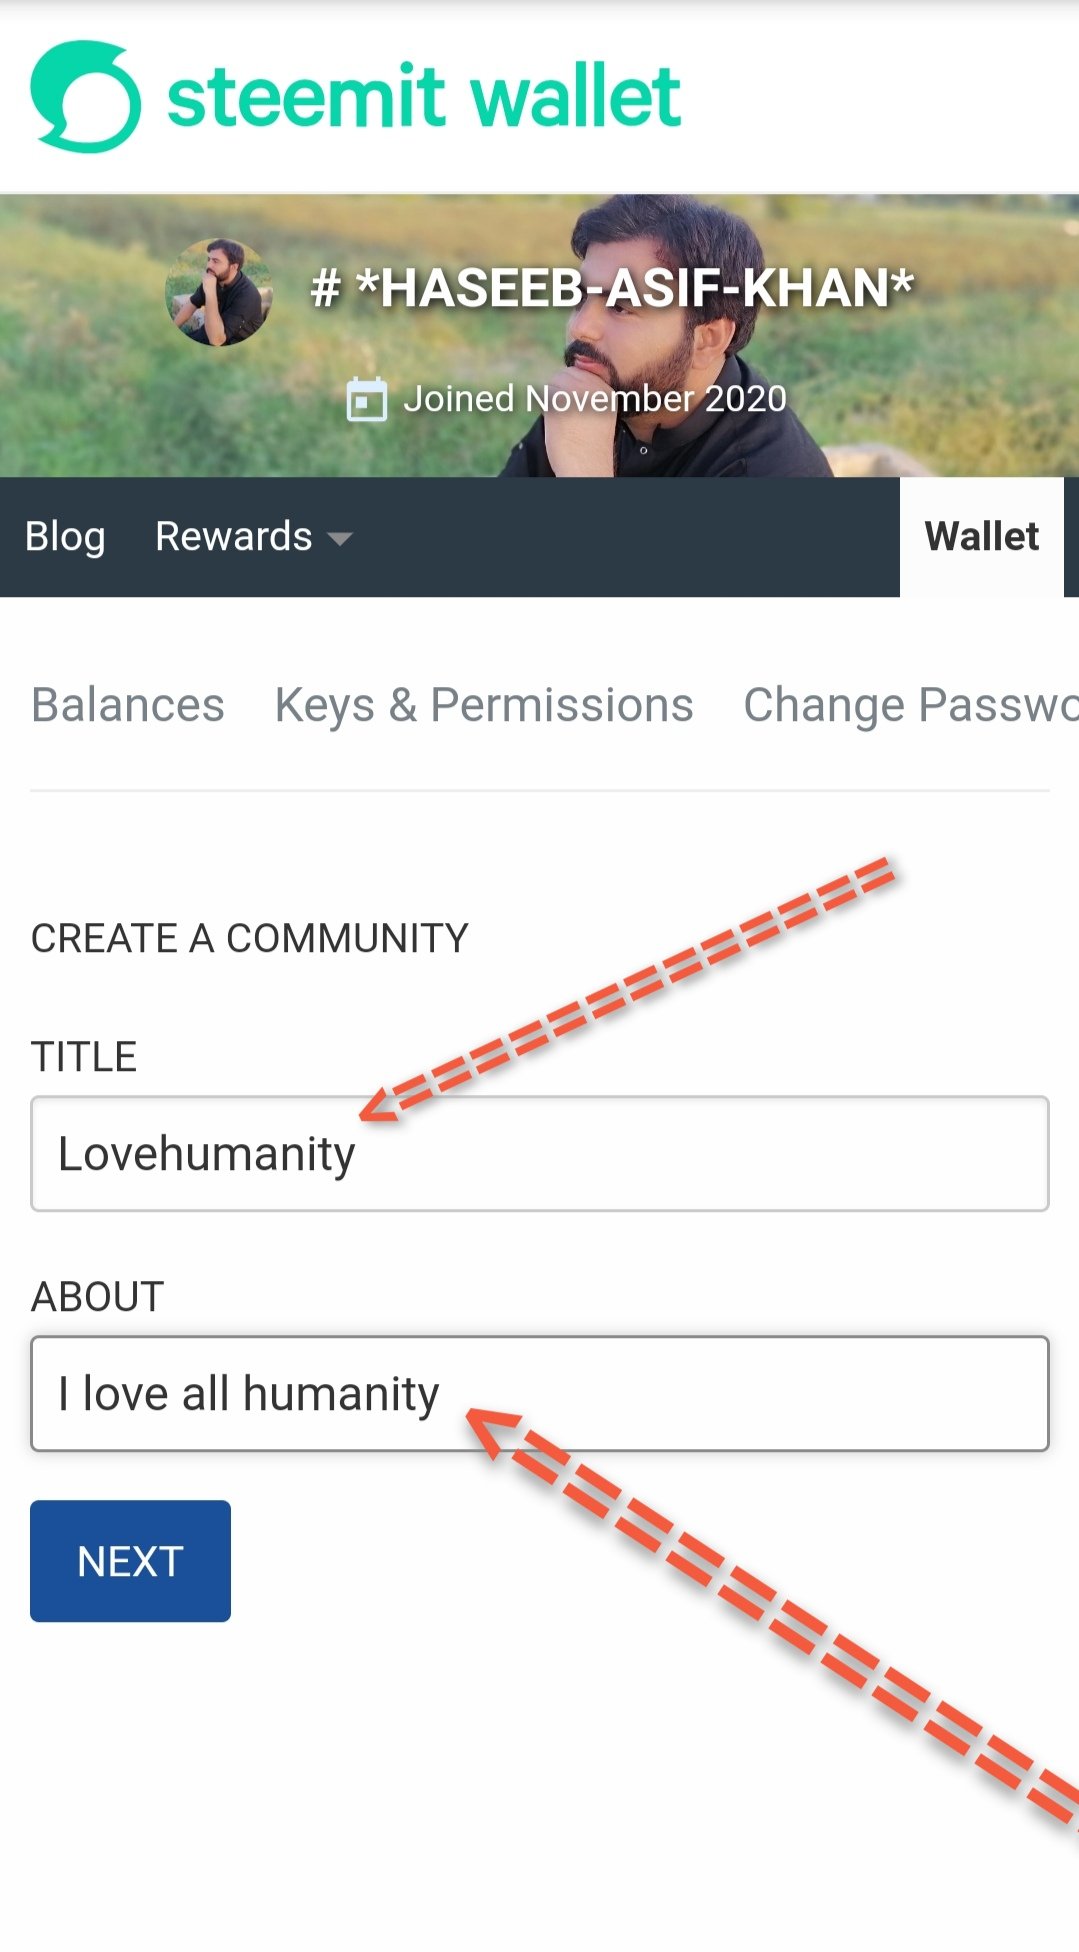Image resolution: width=1079 pixels, height=1952 pixels.
Task: Expand the Rewards dropdown arrow
Action: (340, 539)
